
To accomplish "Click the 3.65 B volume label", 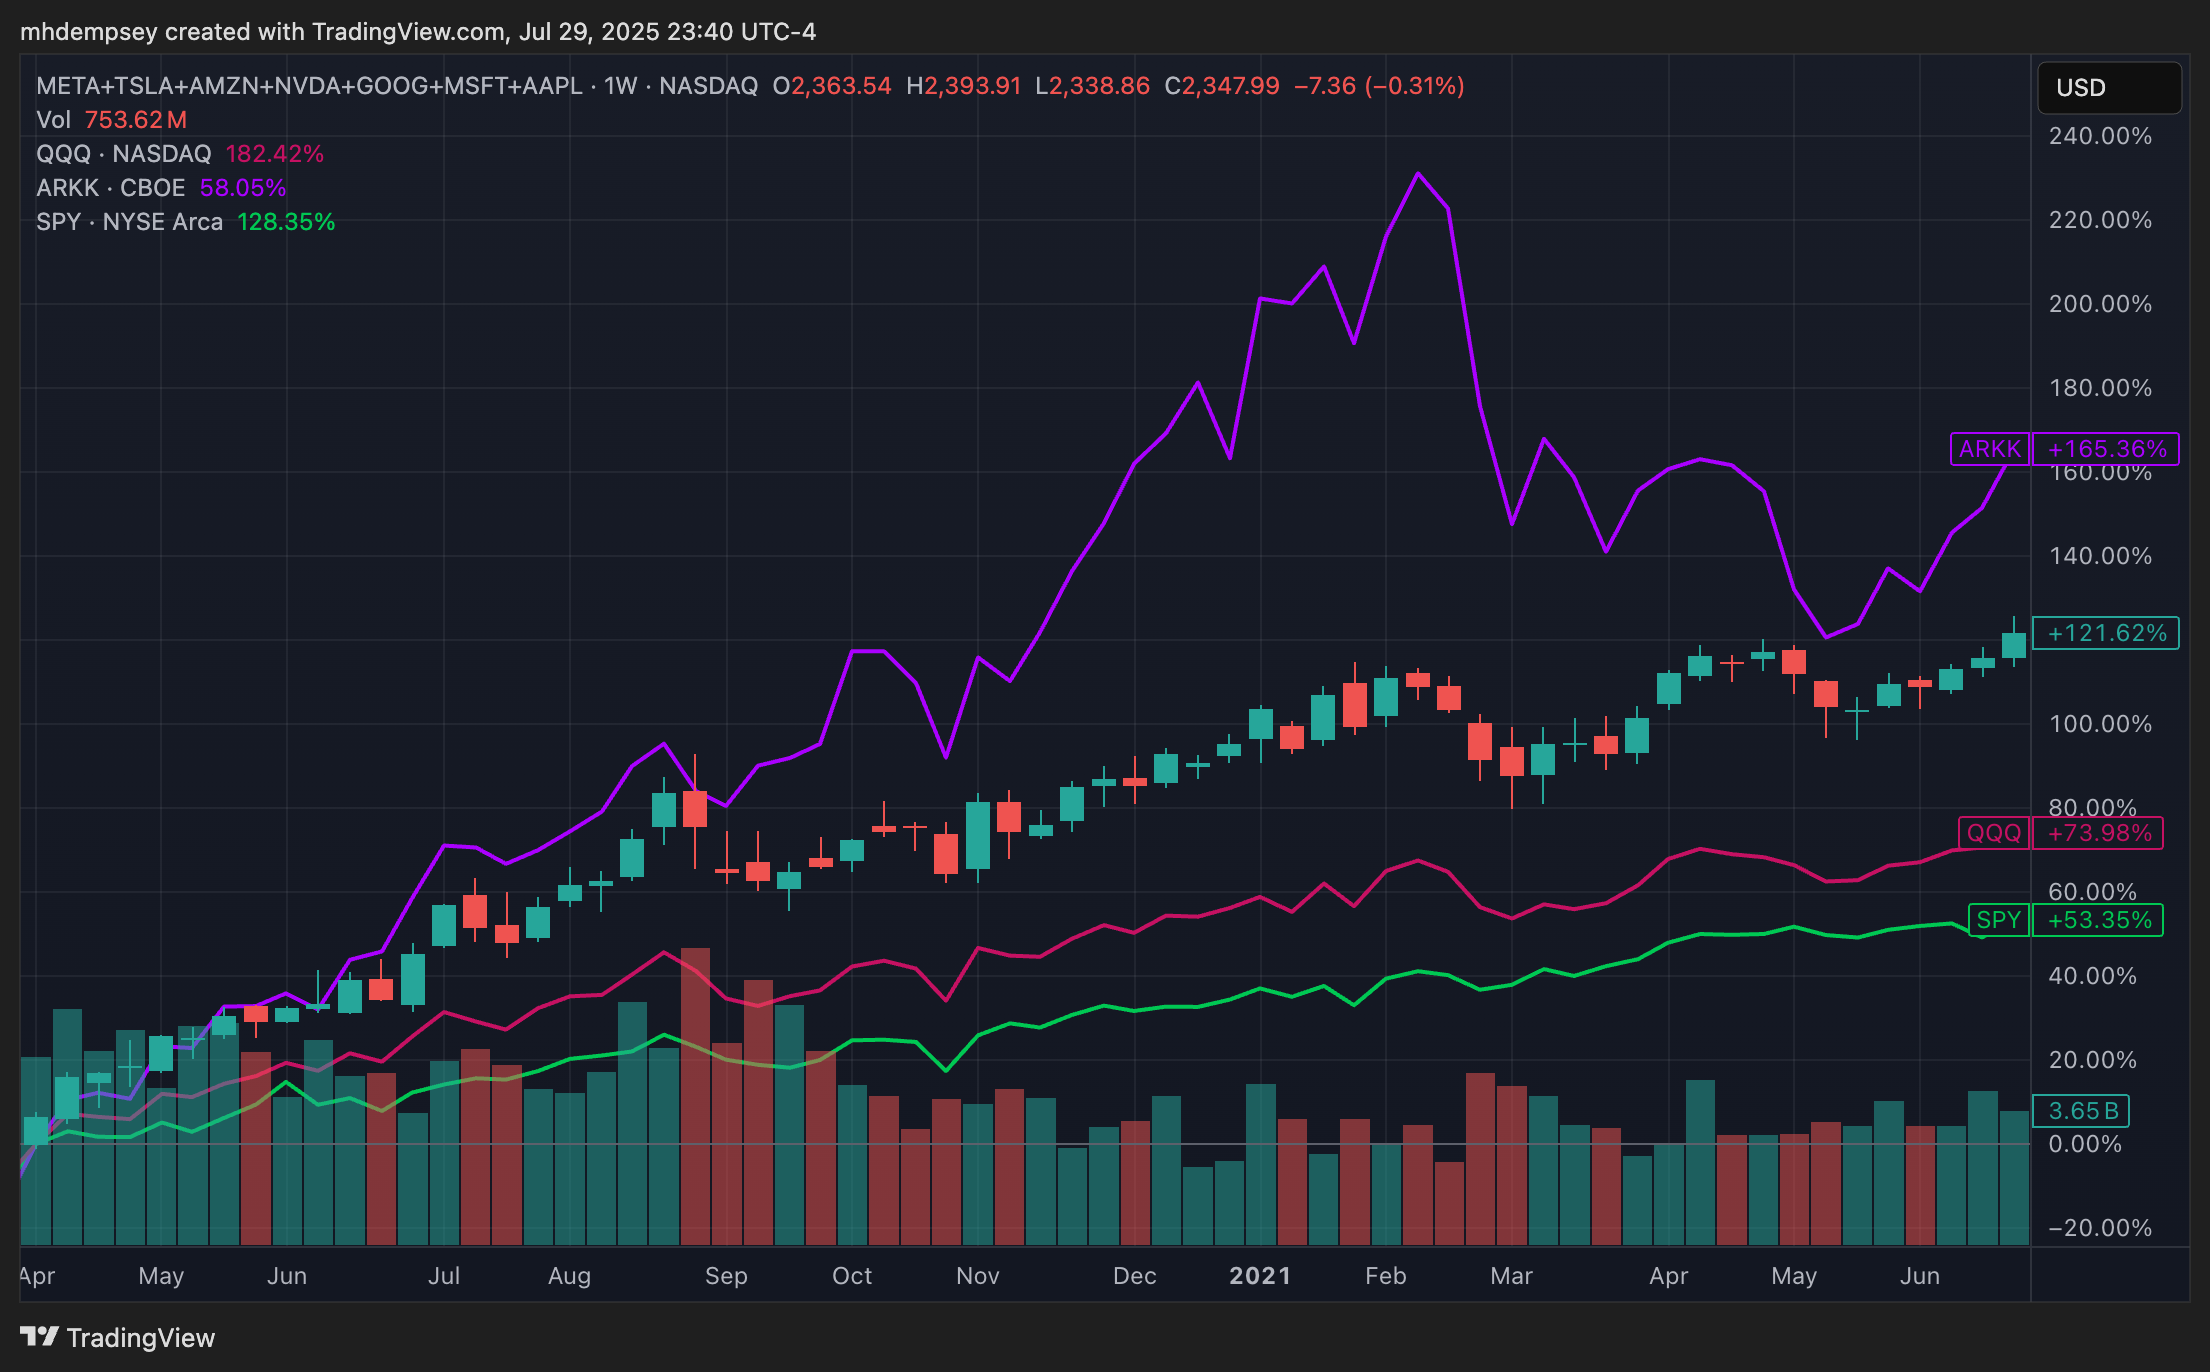I will (x=2082, y=1111).
